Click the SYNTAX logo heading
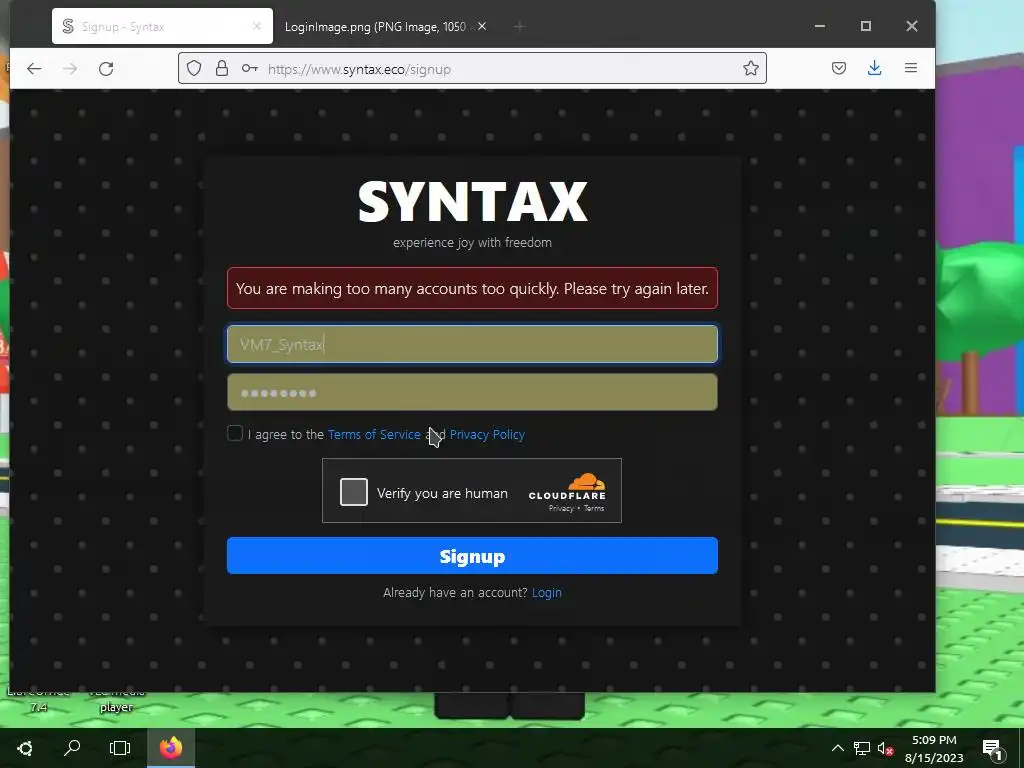 point(472,202)
